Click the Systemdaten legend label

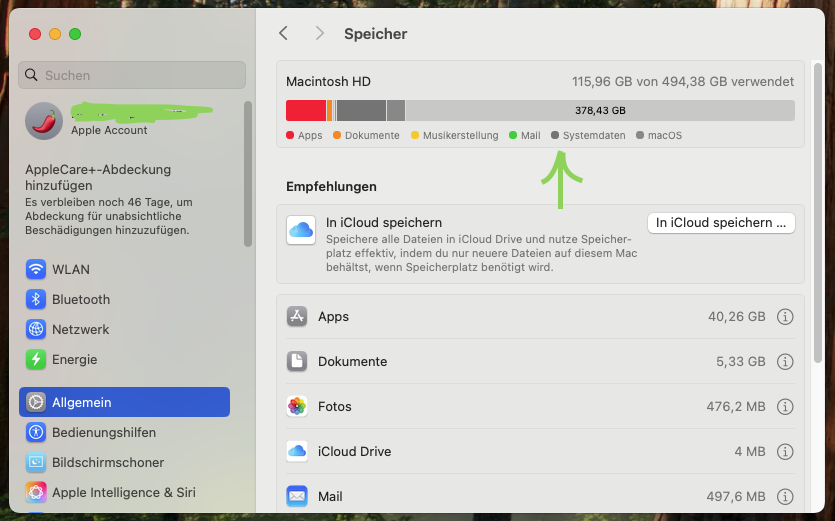tap(594, 135)
